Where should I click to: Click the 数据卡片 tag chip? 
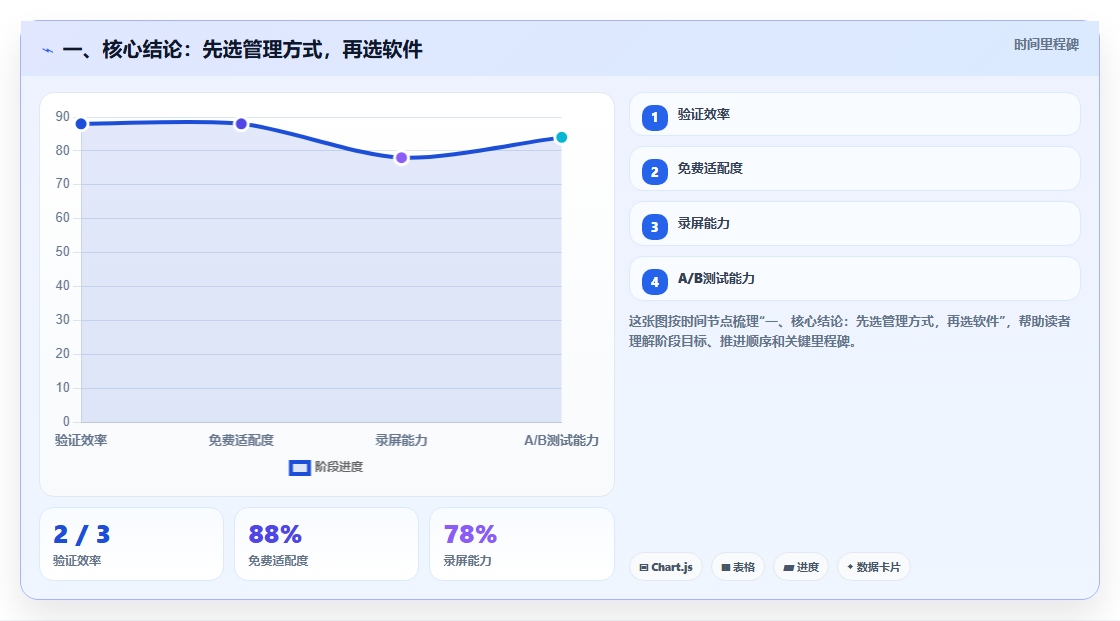(x=874, y=567)
